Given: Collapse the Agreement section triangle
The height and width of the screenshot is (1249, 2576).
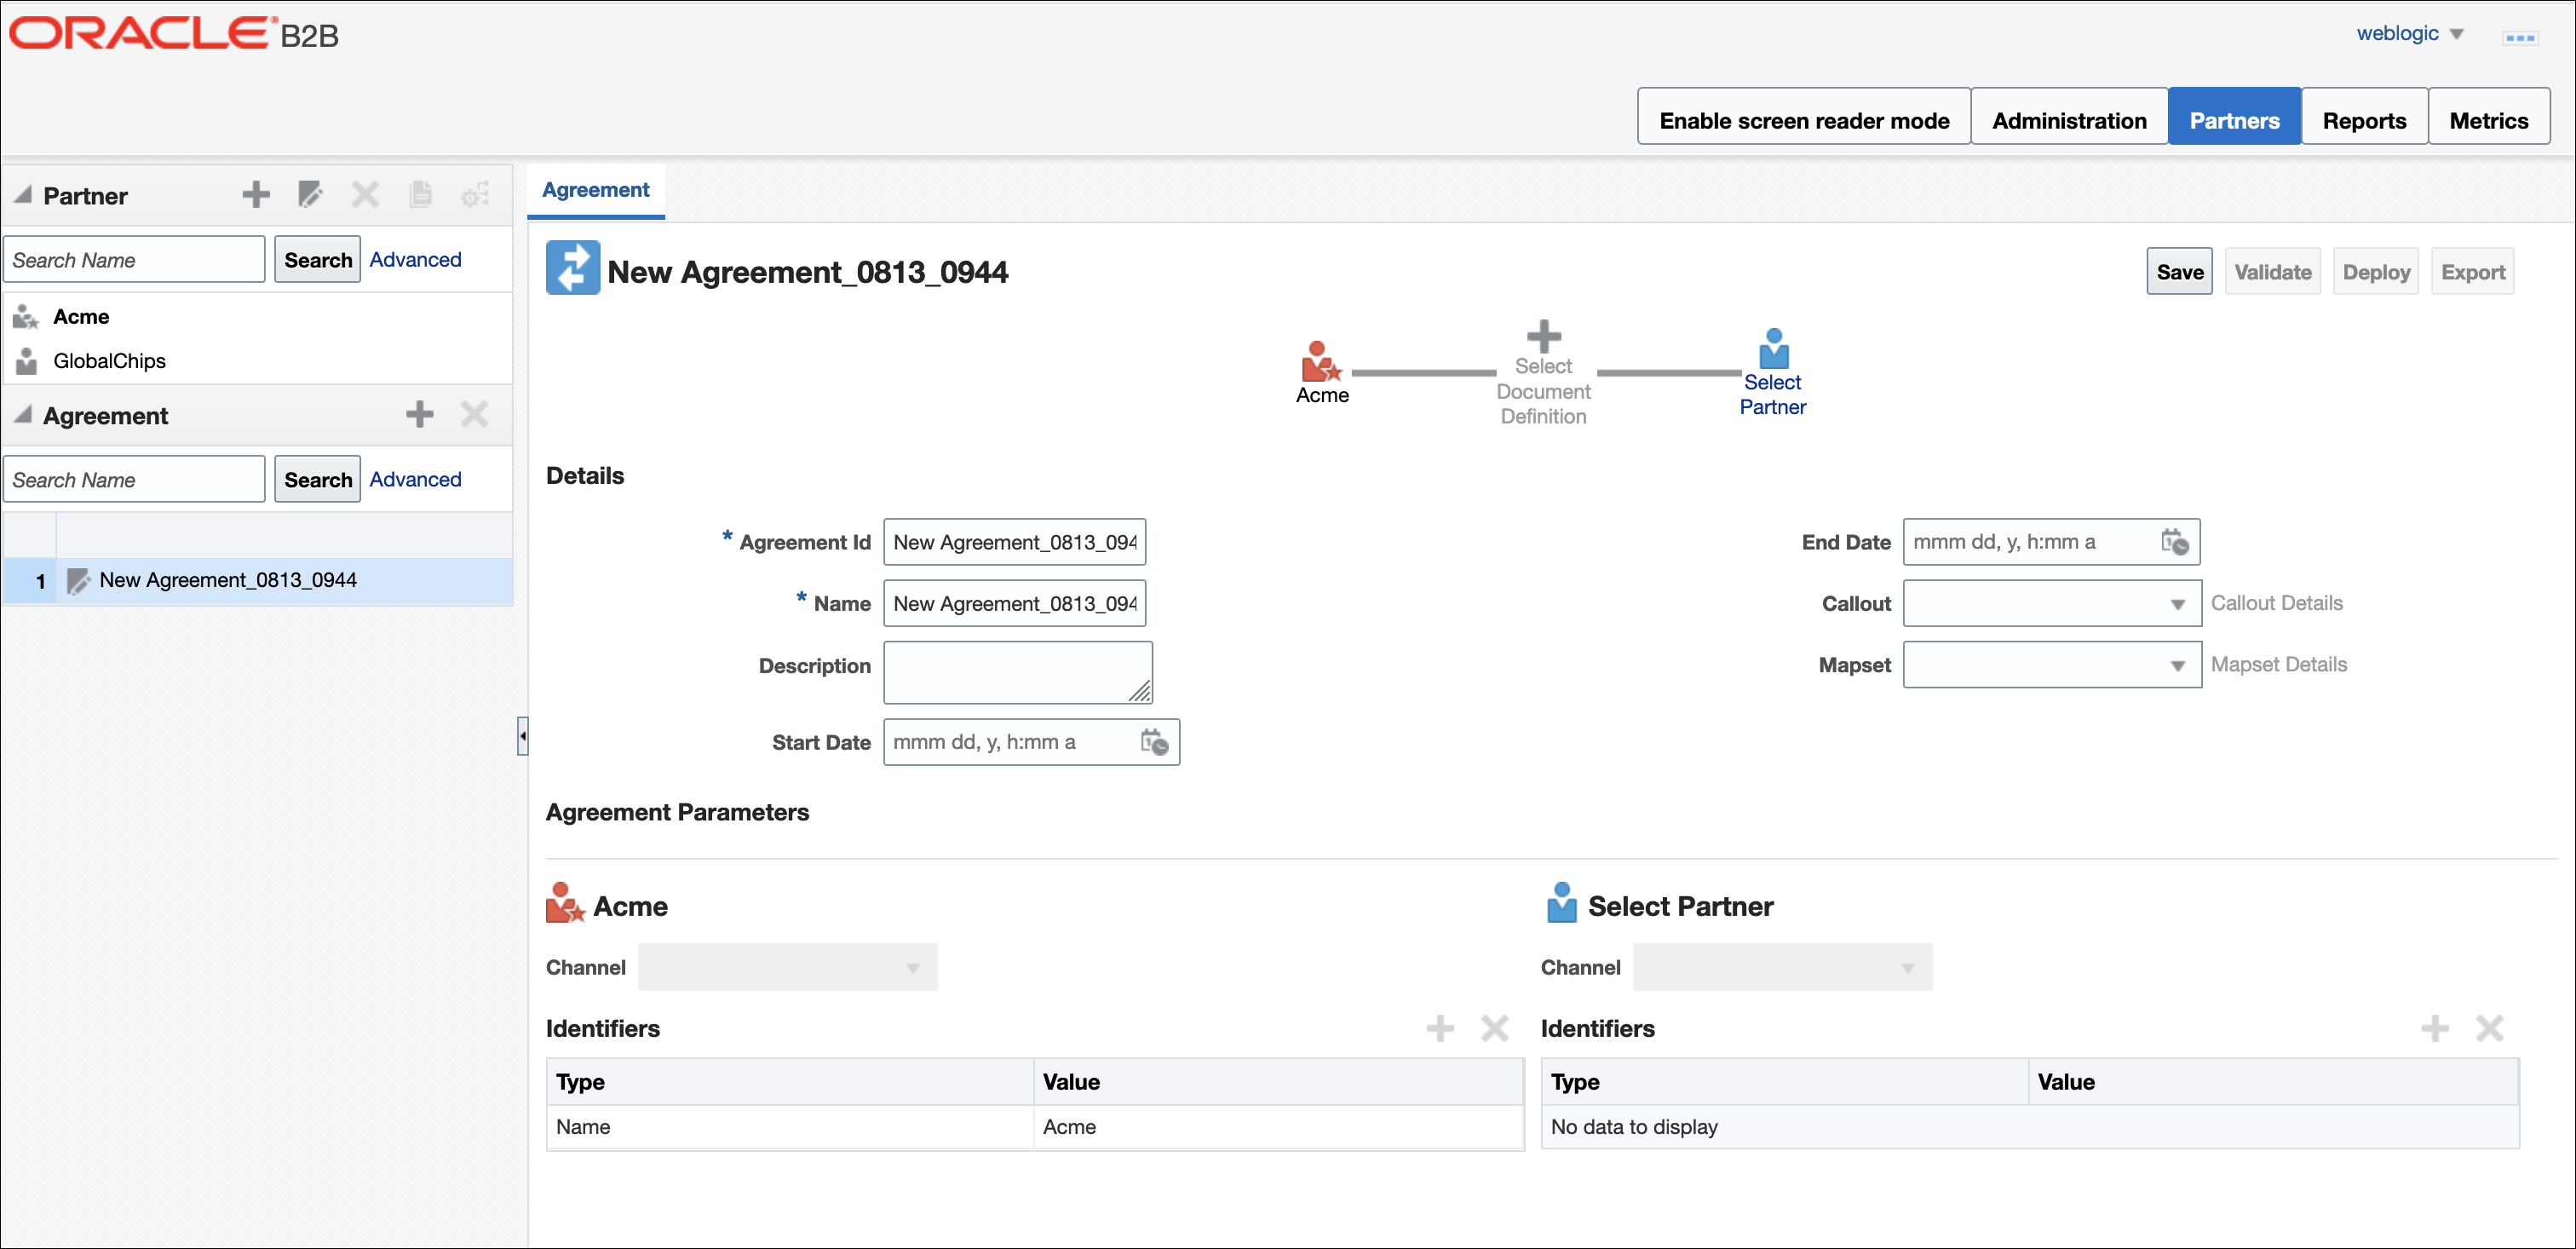Looking at the screenshot, I should 23,414.
